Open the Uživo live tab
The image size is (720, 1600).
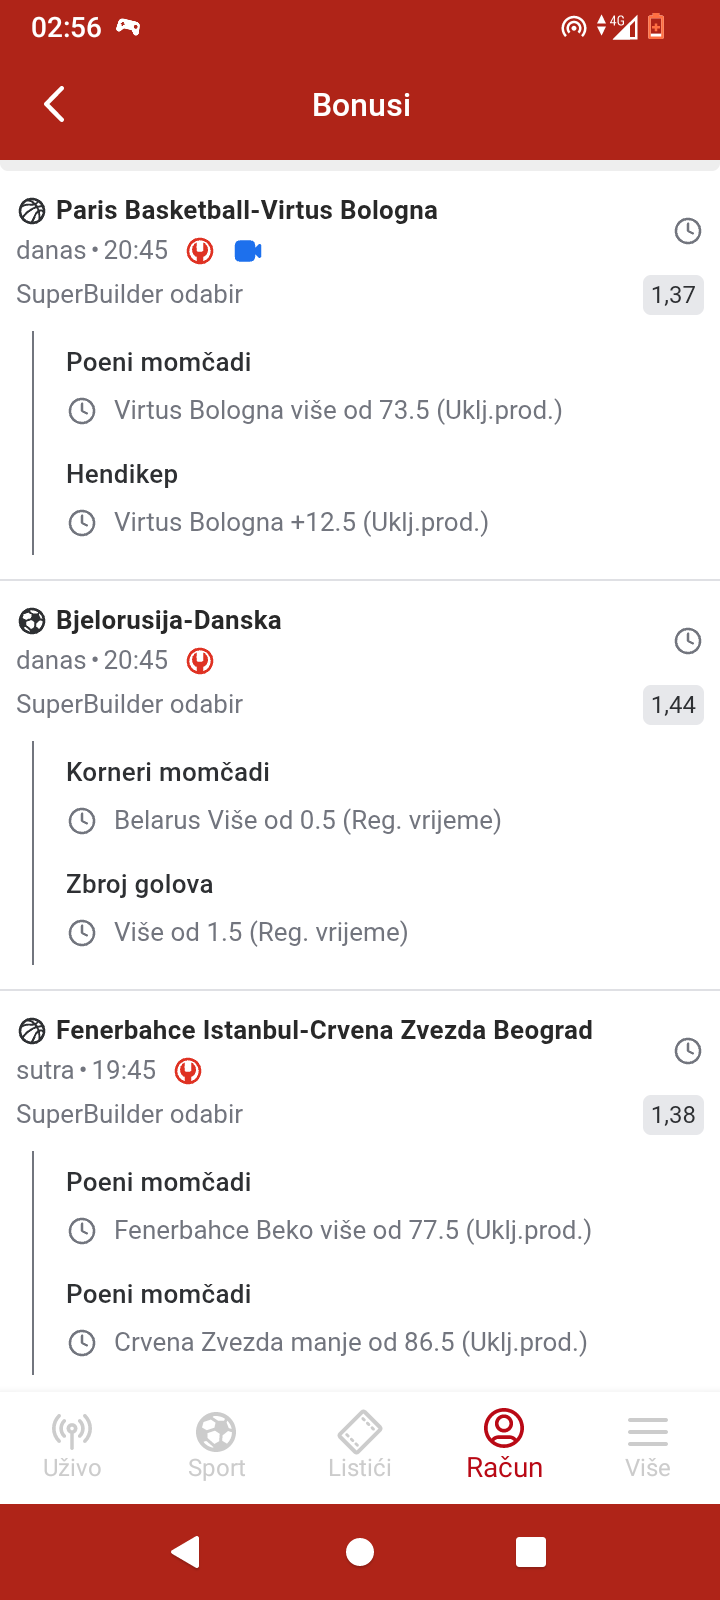[x=72, y=1445]
